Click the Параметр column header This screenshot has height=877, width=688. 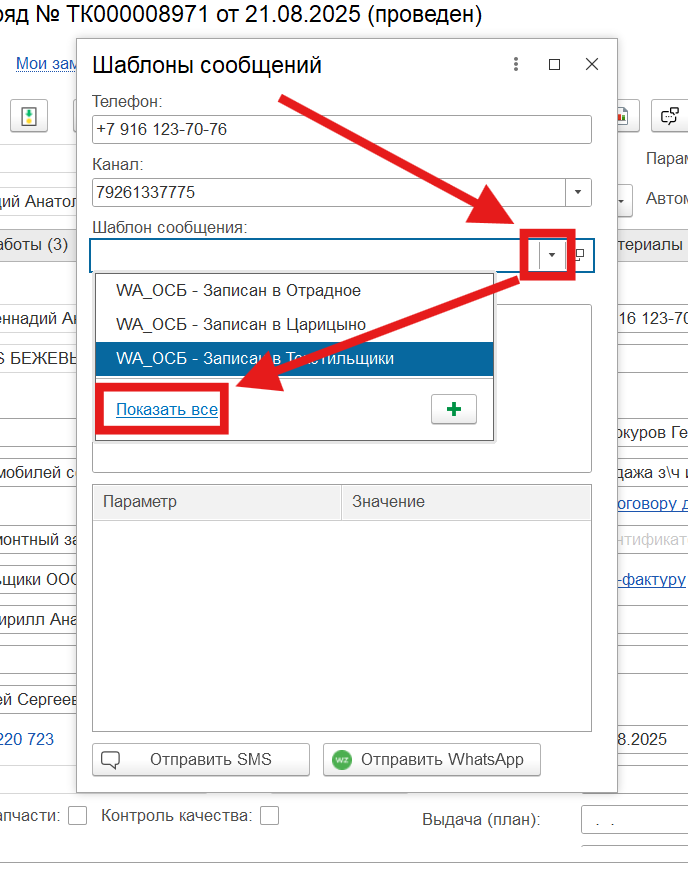coord(216,502)
